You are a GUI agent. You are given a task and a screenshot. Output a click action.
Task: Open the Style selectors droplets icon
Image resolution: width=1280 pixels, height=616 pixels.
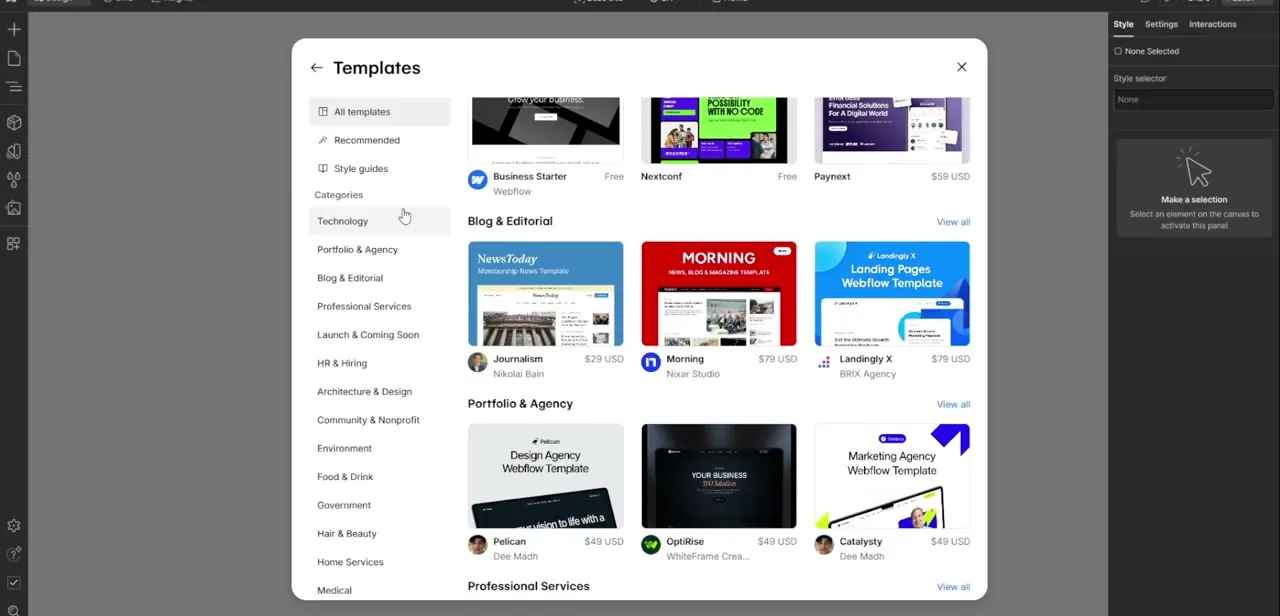pos(14,180)
